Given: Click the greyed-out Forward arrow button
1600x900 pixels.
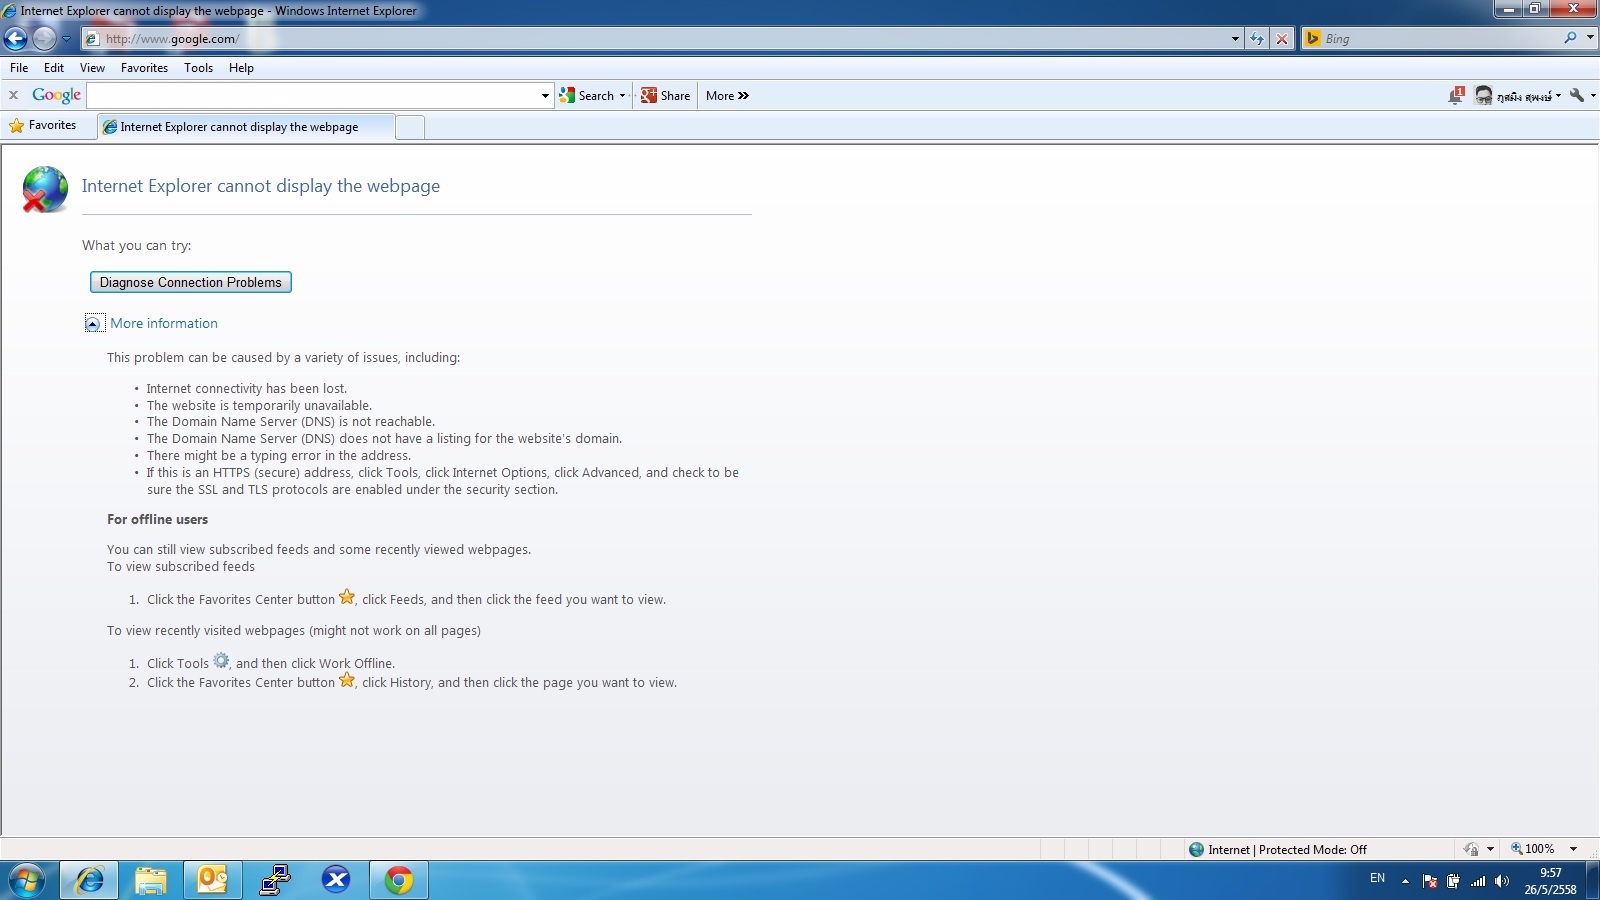Looking at the screenshot, I should (x=44, y=39).
